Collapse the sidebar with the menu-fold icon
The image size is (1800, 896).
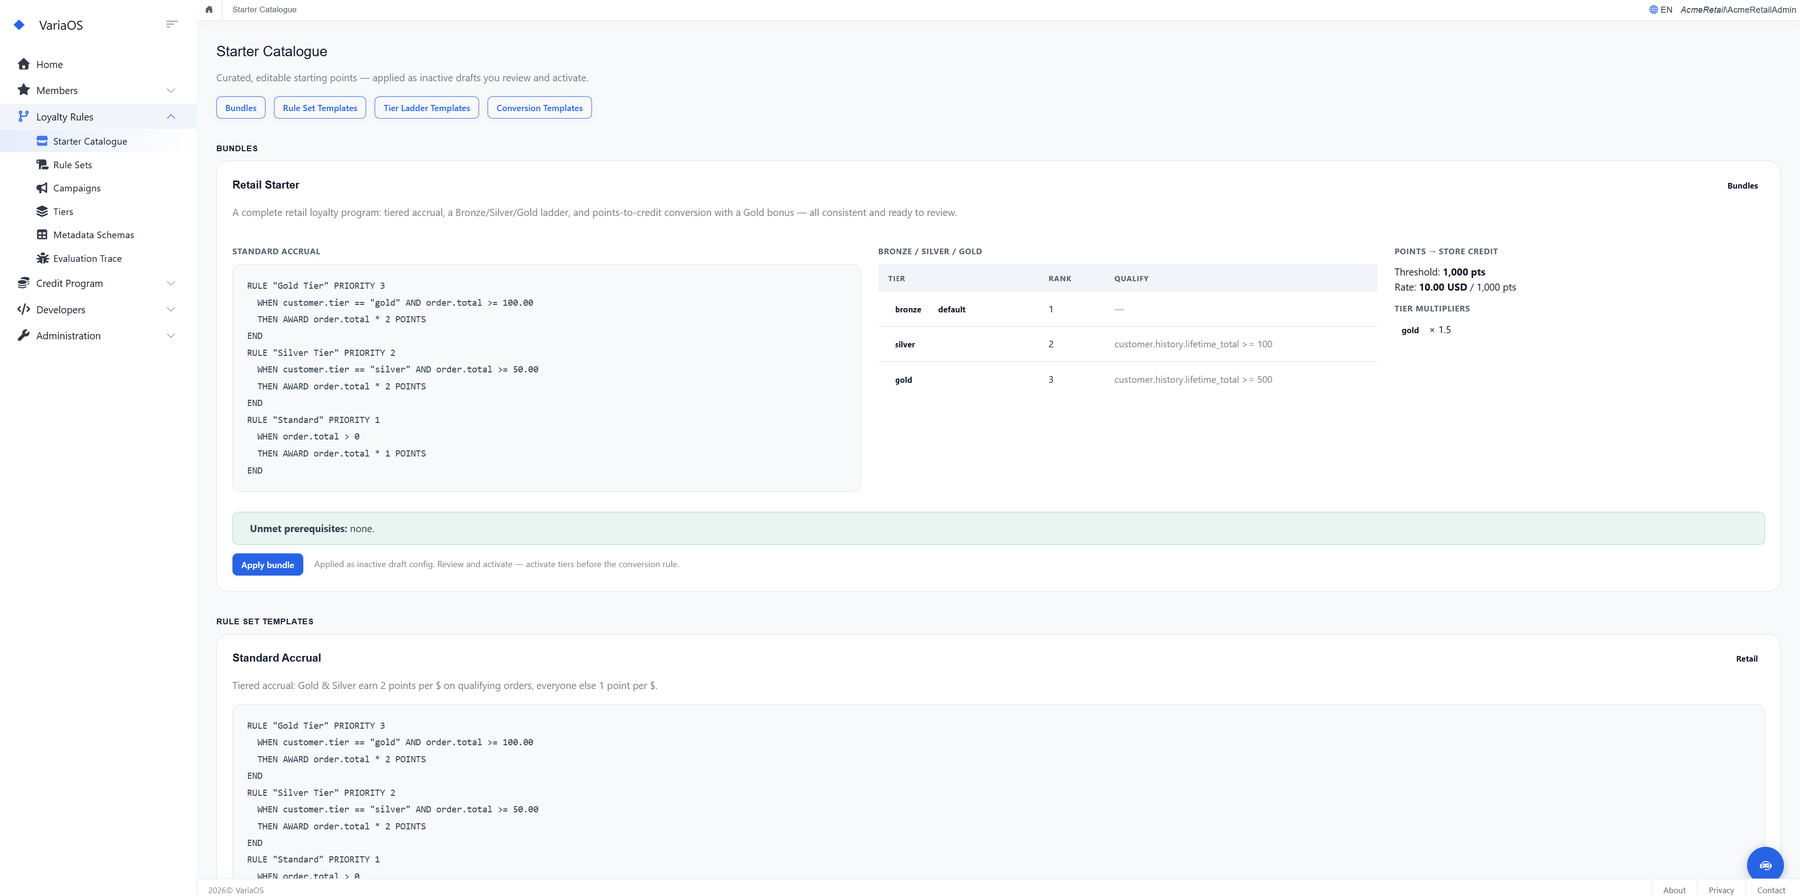172,24
